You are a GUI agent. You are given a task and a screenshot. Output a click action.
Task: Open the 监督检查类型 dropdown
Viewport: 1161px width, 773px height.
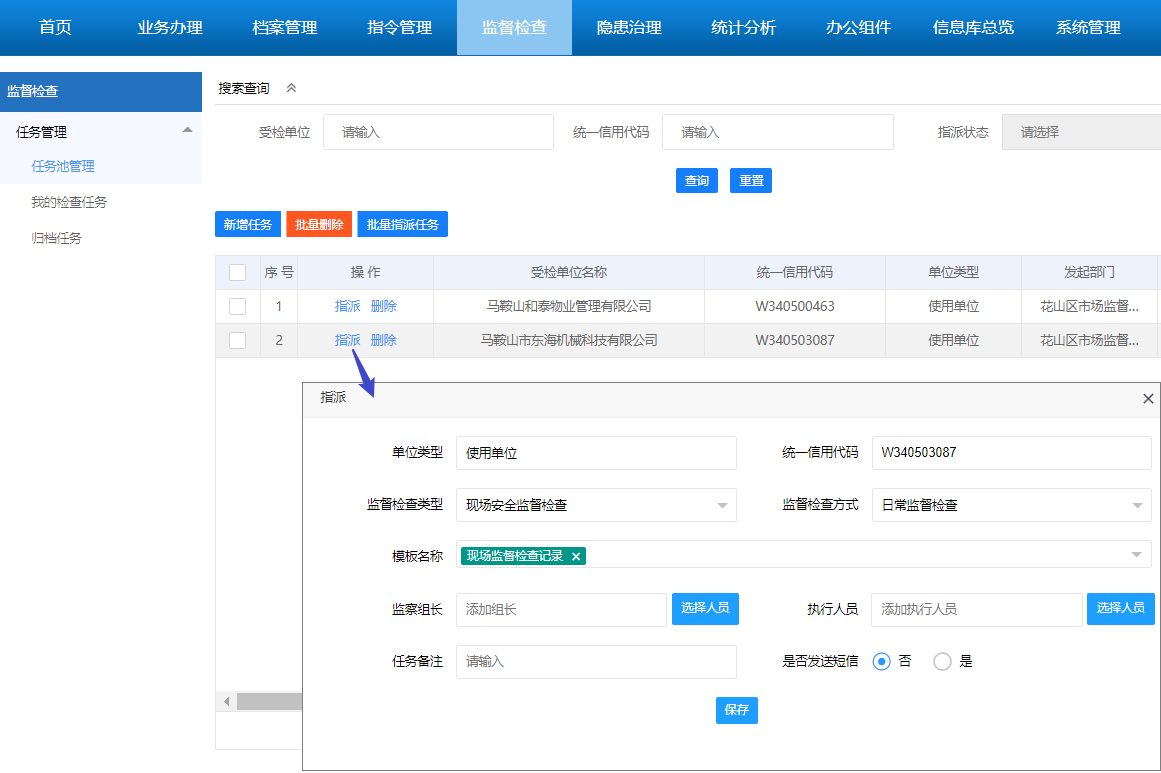click(x=596, y=505)
